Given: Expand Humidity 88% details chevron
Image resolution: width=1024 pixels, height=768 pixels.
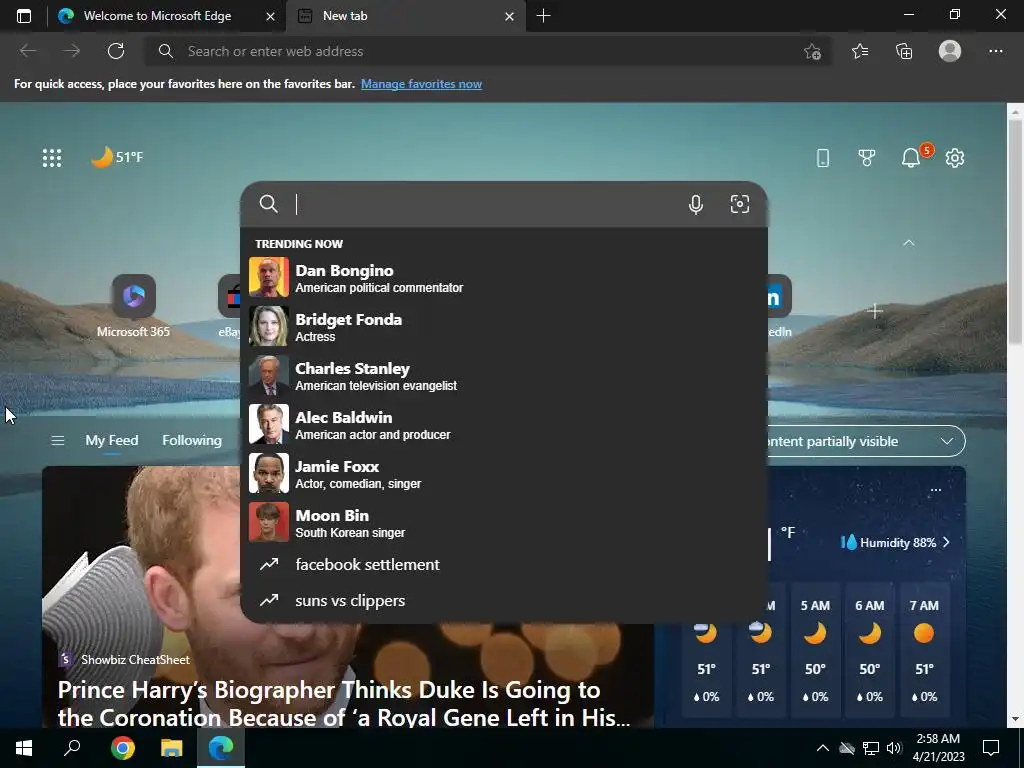Looking at the screenshot, I should pos(946,542).
